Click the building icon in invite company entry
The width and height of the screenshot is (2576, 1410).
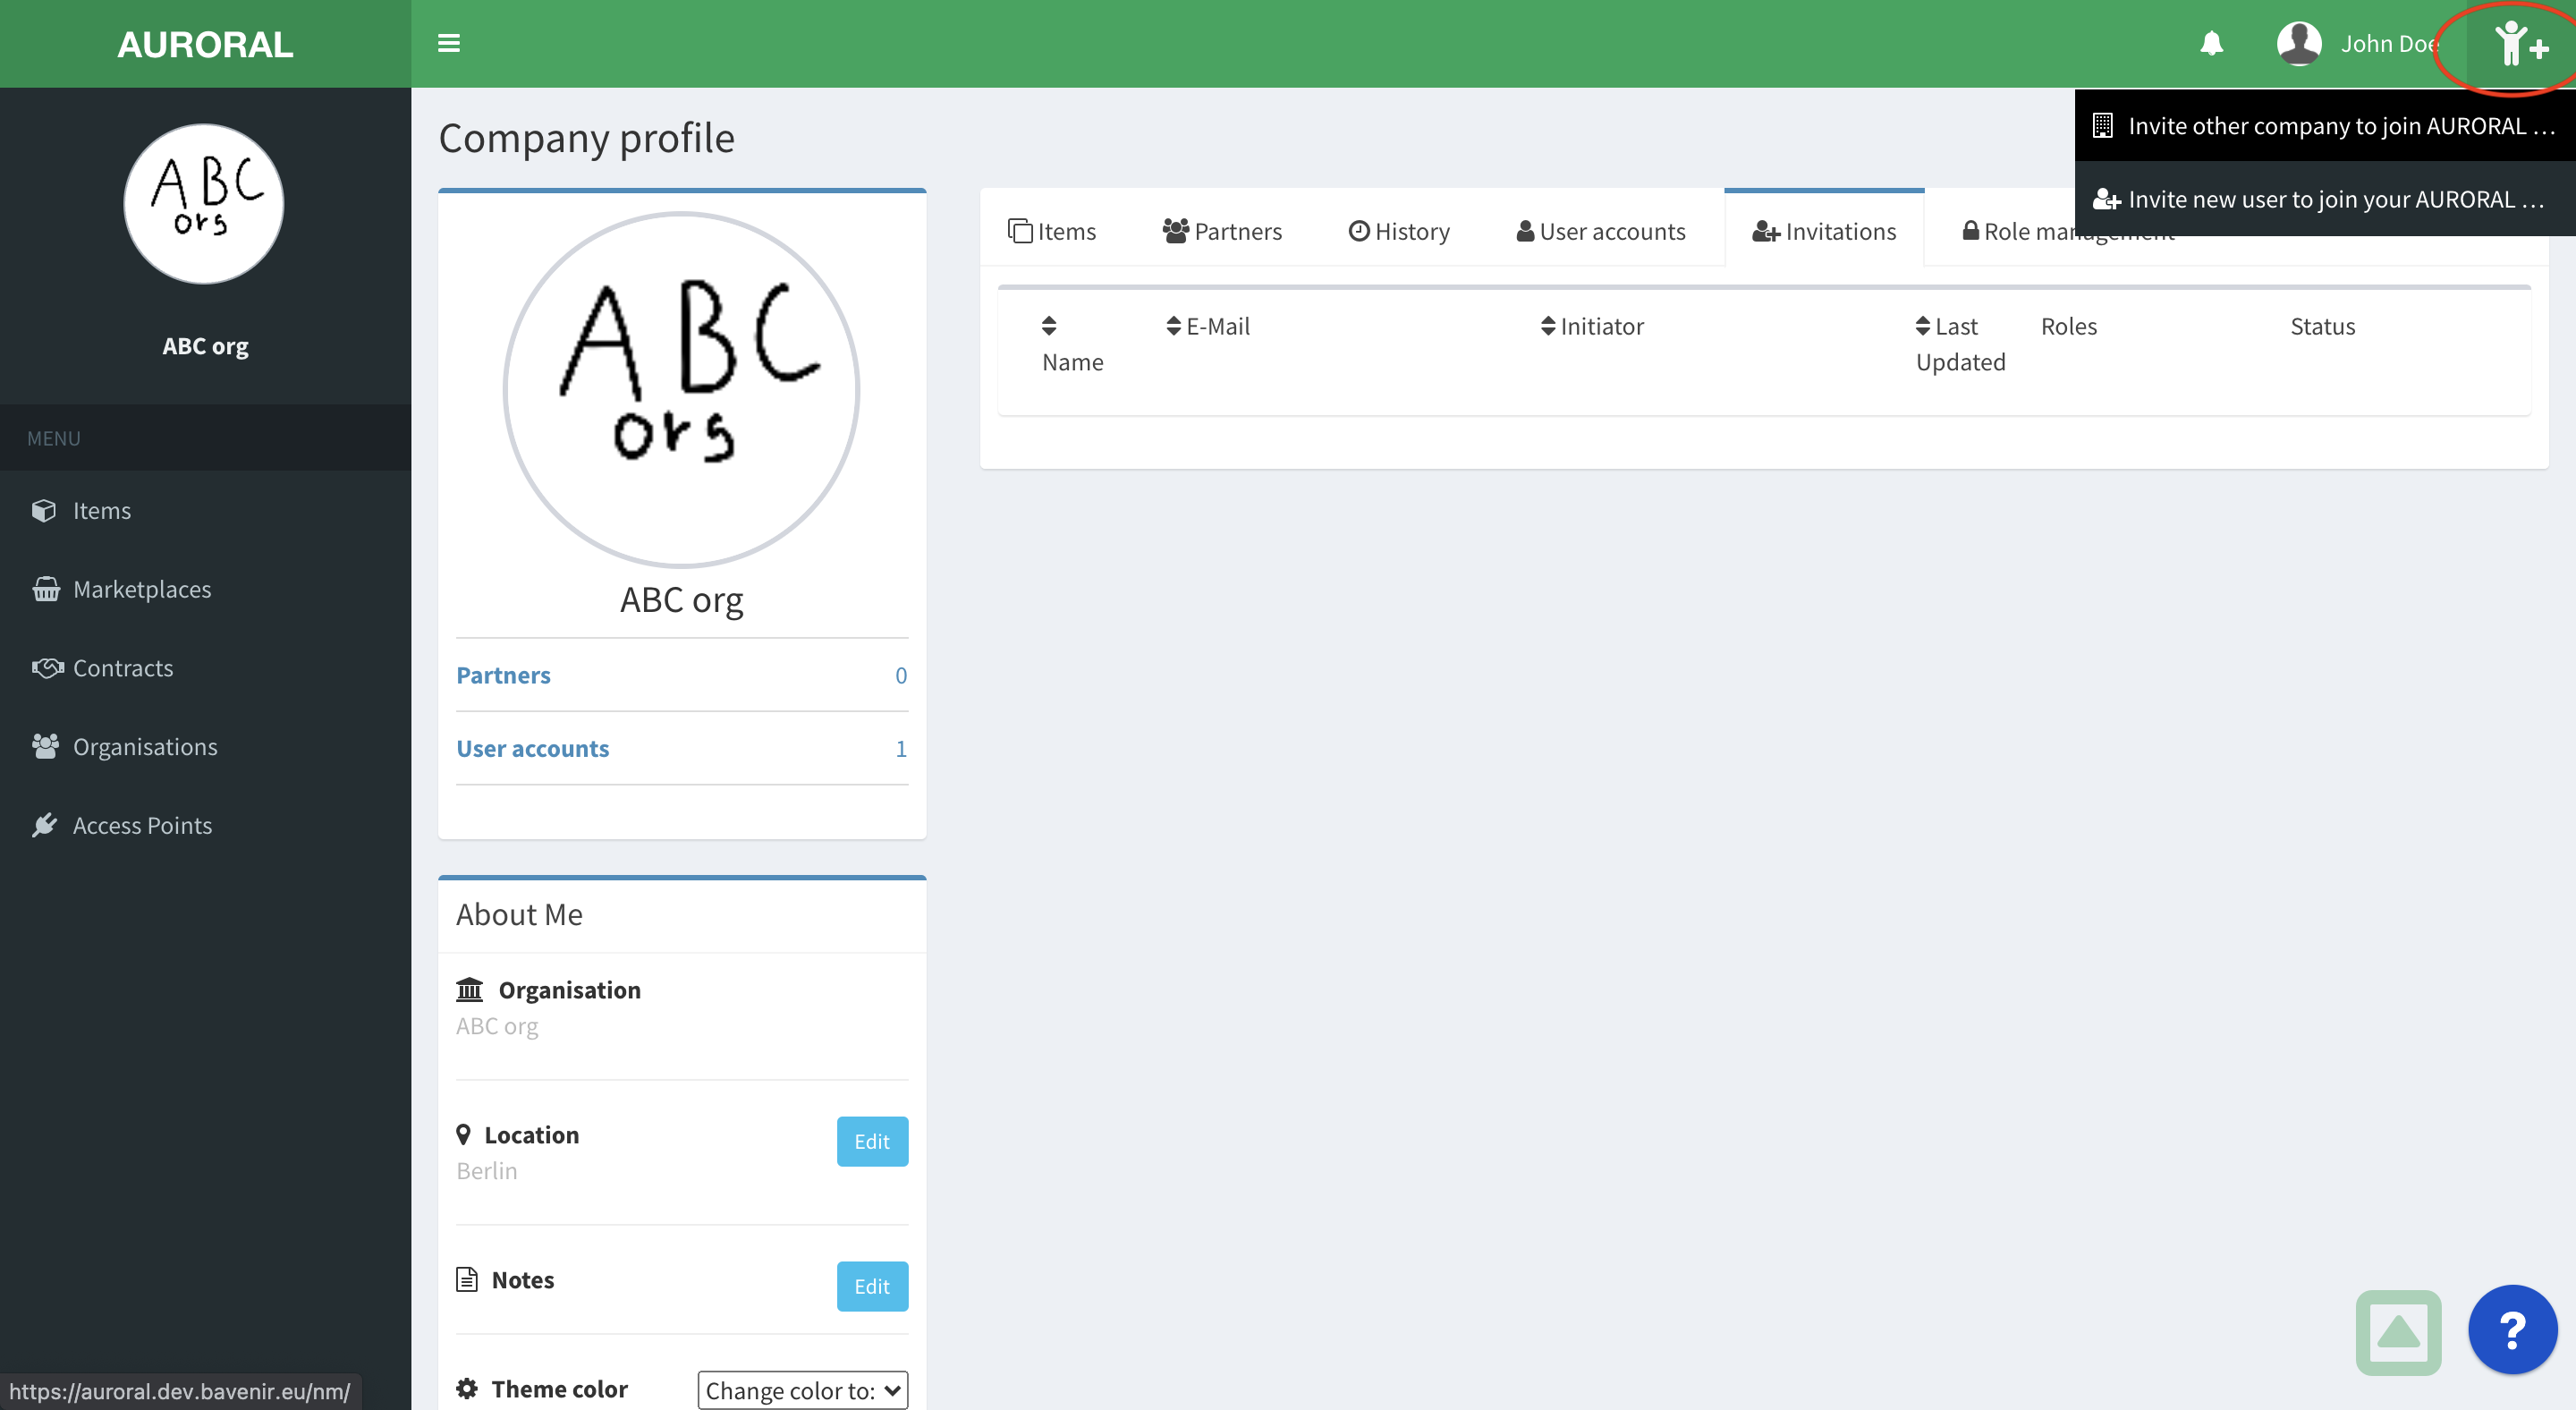point(2102,125)
